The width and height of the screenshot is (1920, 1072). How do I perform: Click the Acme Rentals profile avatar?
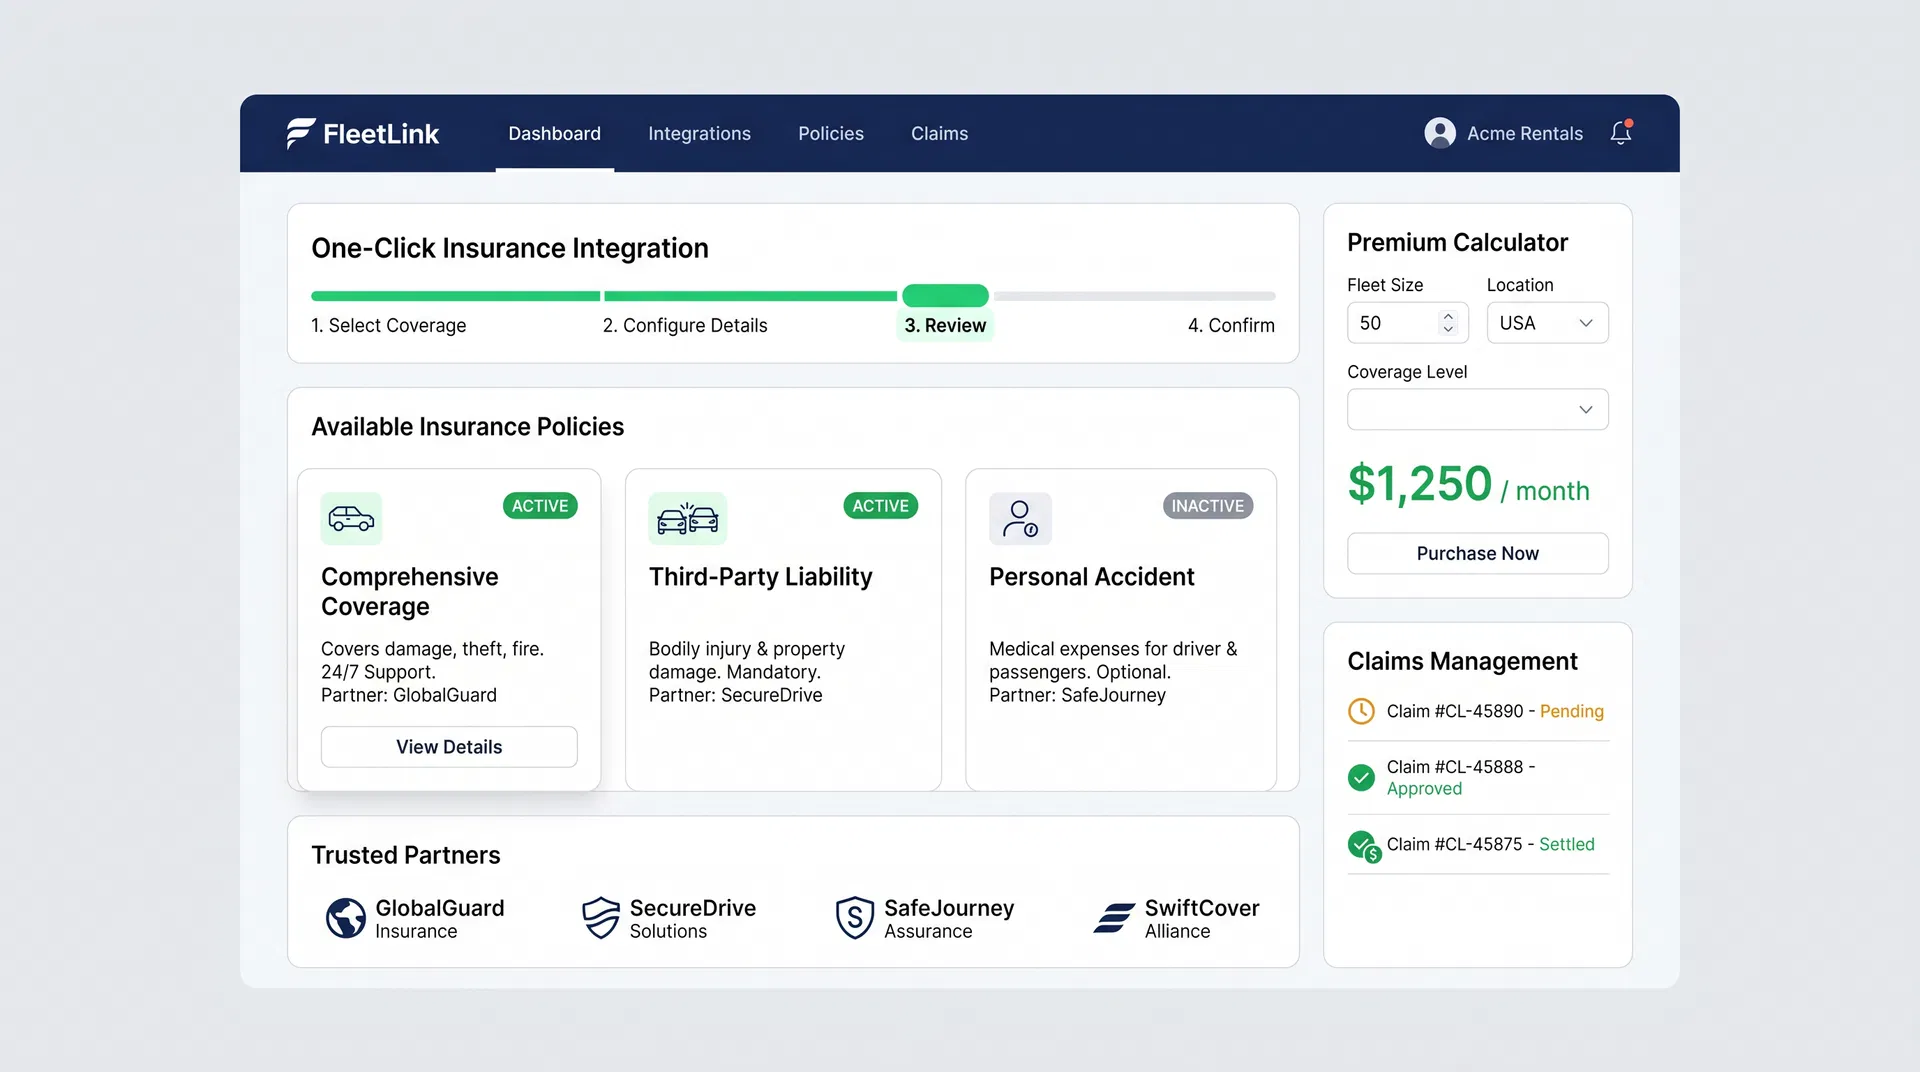click(1440, 131)
